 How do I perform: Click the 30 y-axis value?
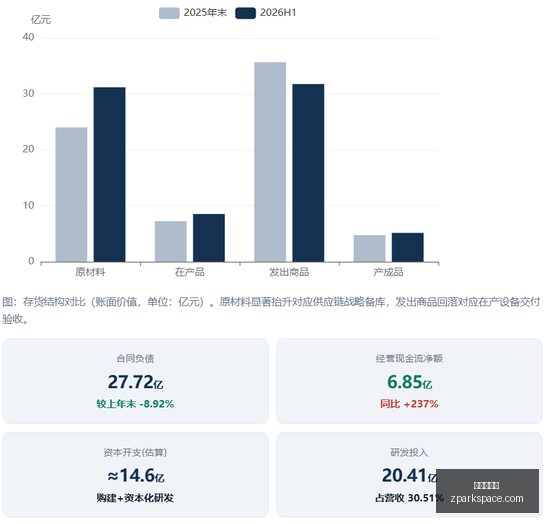click(28, 94)
